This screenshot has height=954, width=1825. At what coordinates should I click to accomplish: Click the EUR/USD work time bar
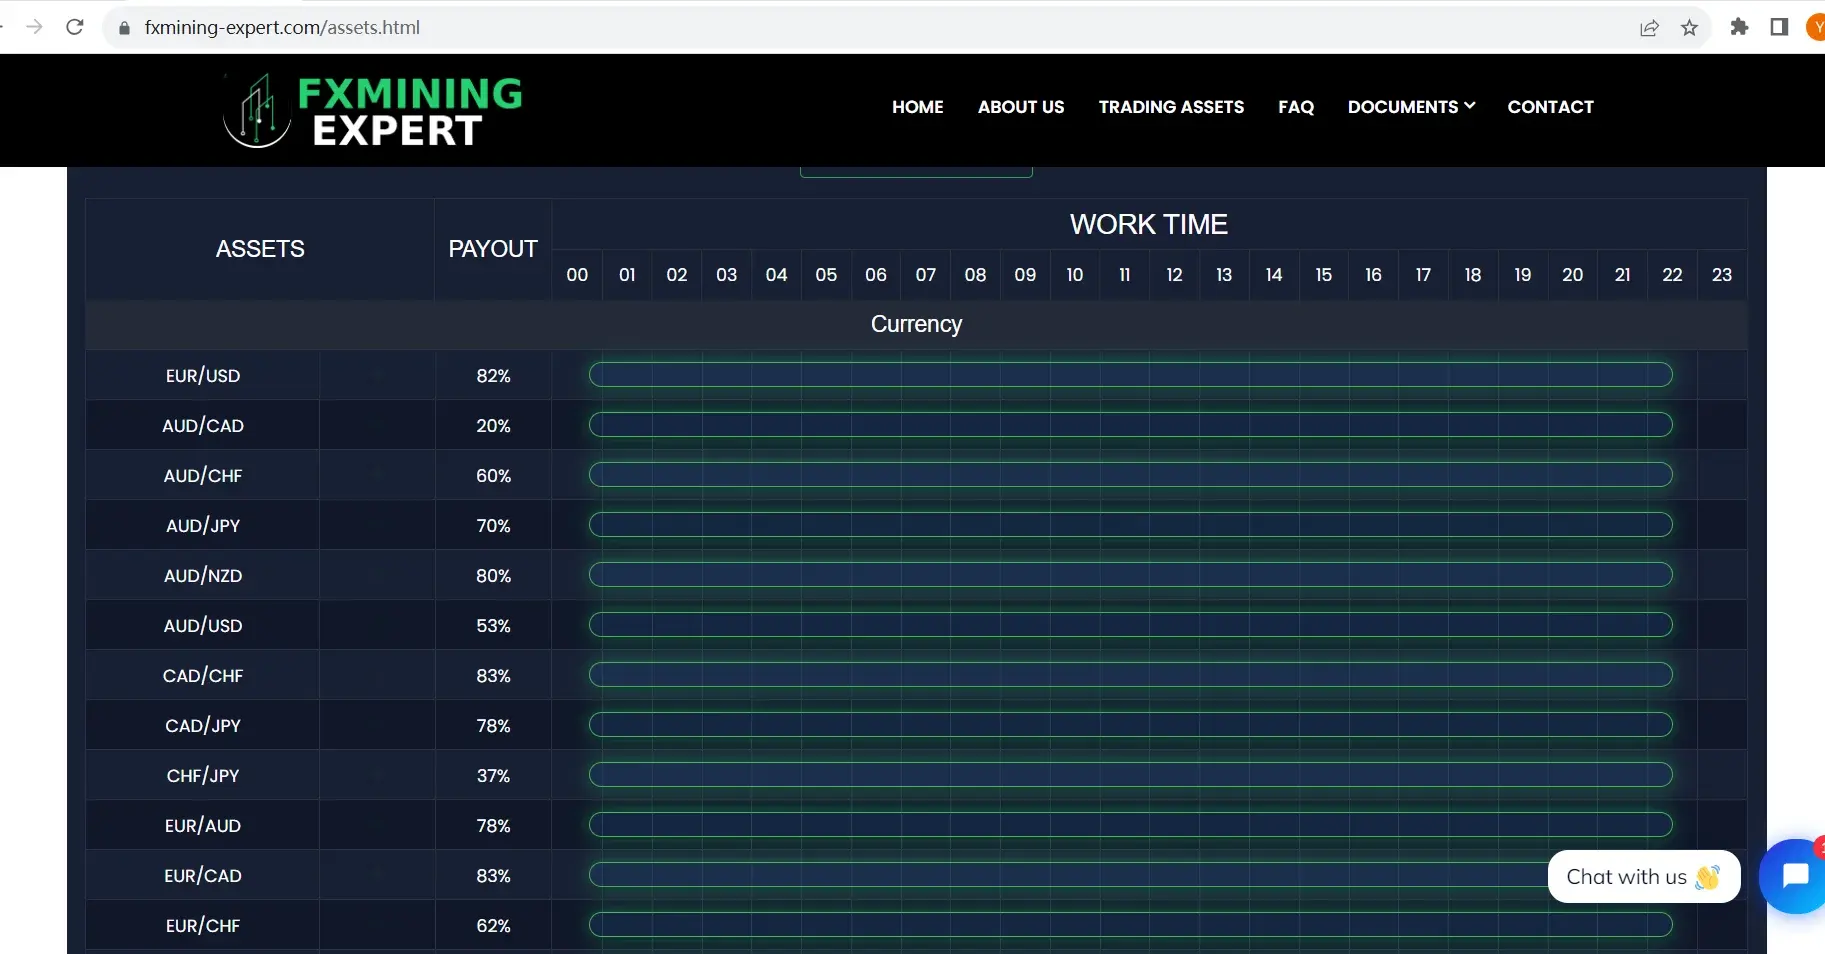click(1130, 375)
